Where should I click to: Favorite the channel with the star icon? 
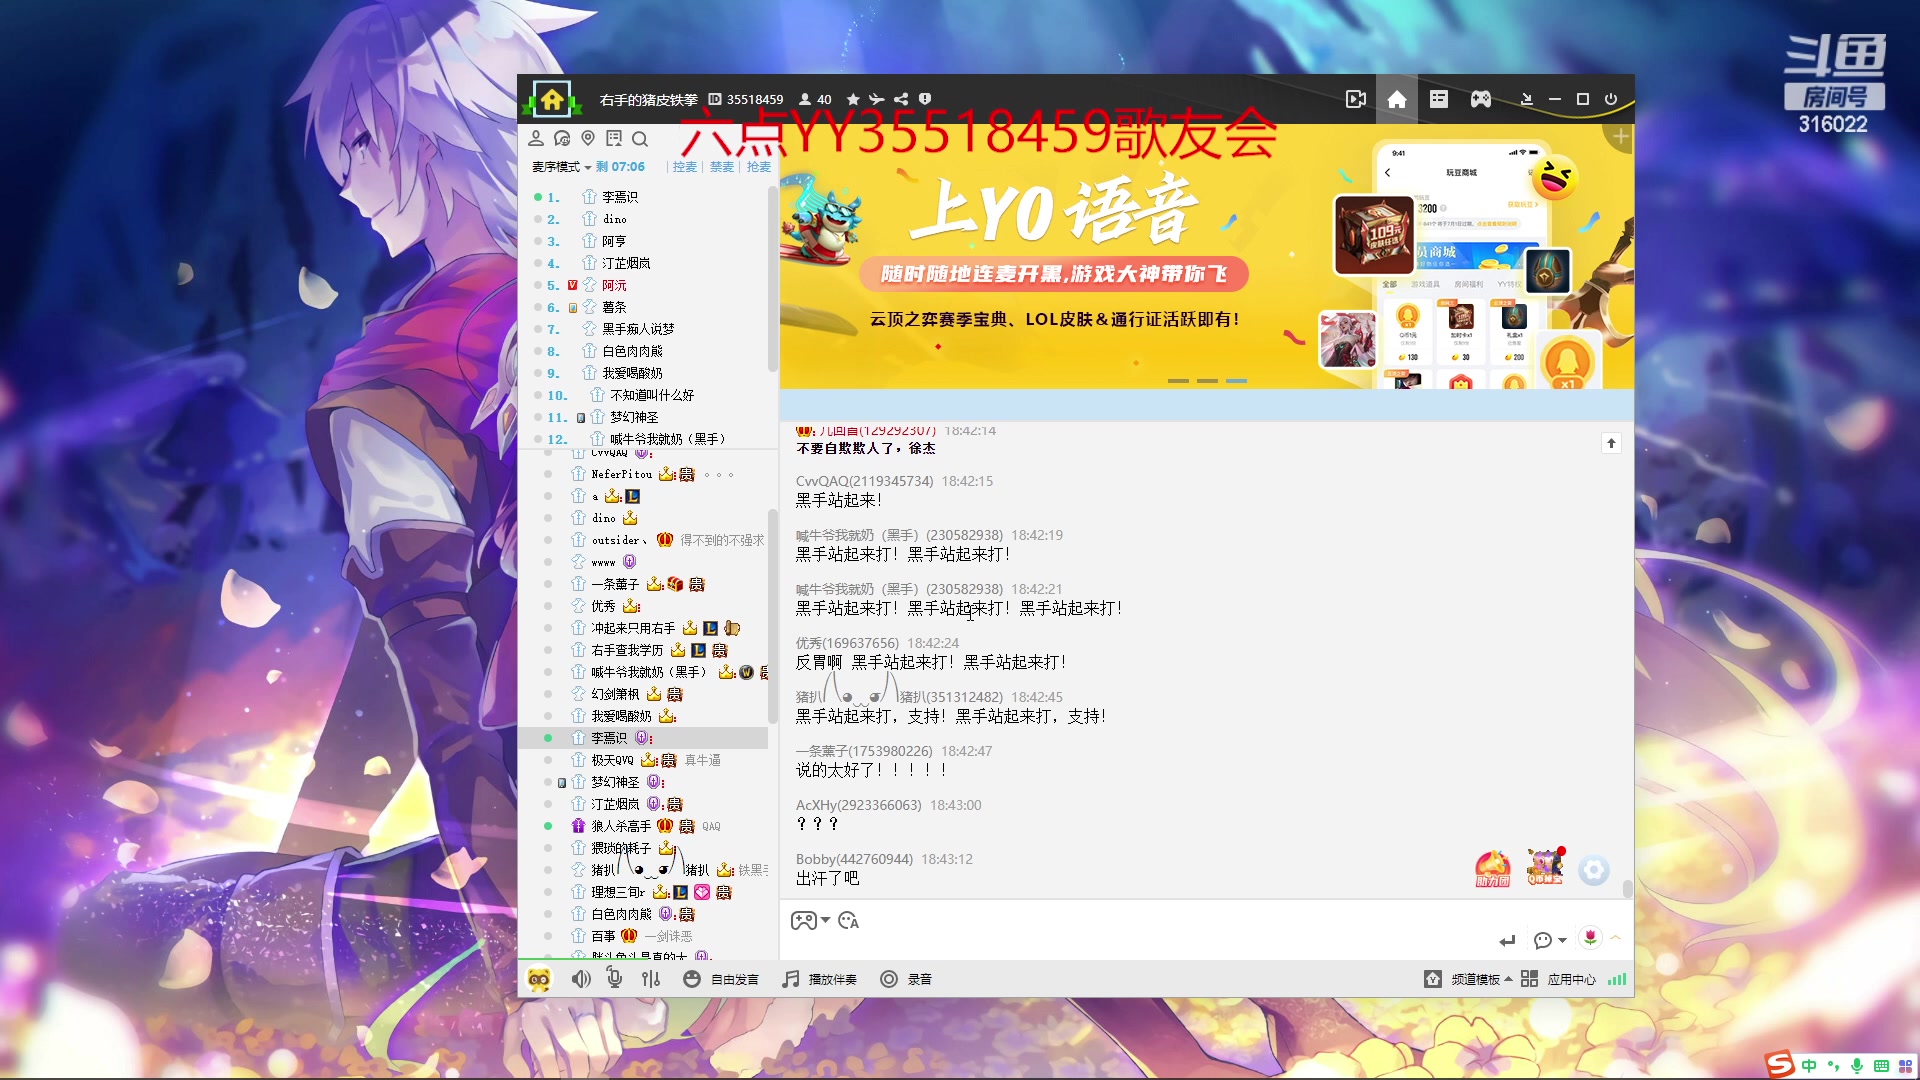853,99
